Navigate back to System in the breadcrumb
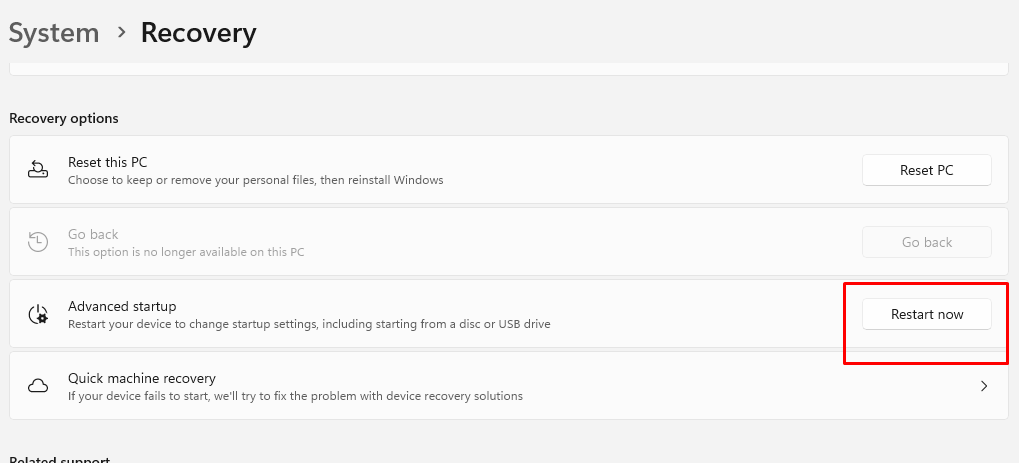Screen dimensions: 1019x463 pyautogui.click(x=54, y=33)
